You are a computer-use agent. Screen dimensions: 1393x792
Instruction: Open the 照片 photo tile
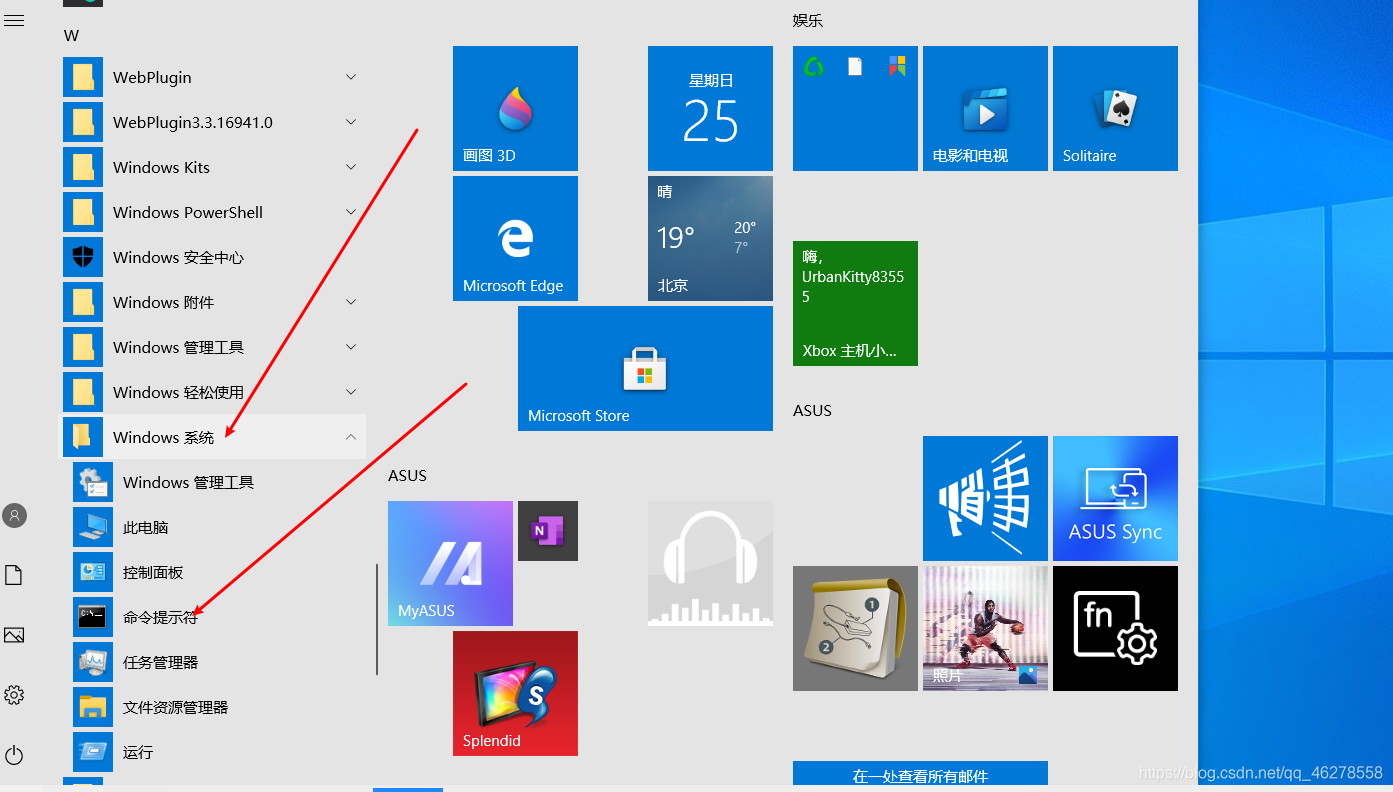point(985,628)
